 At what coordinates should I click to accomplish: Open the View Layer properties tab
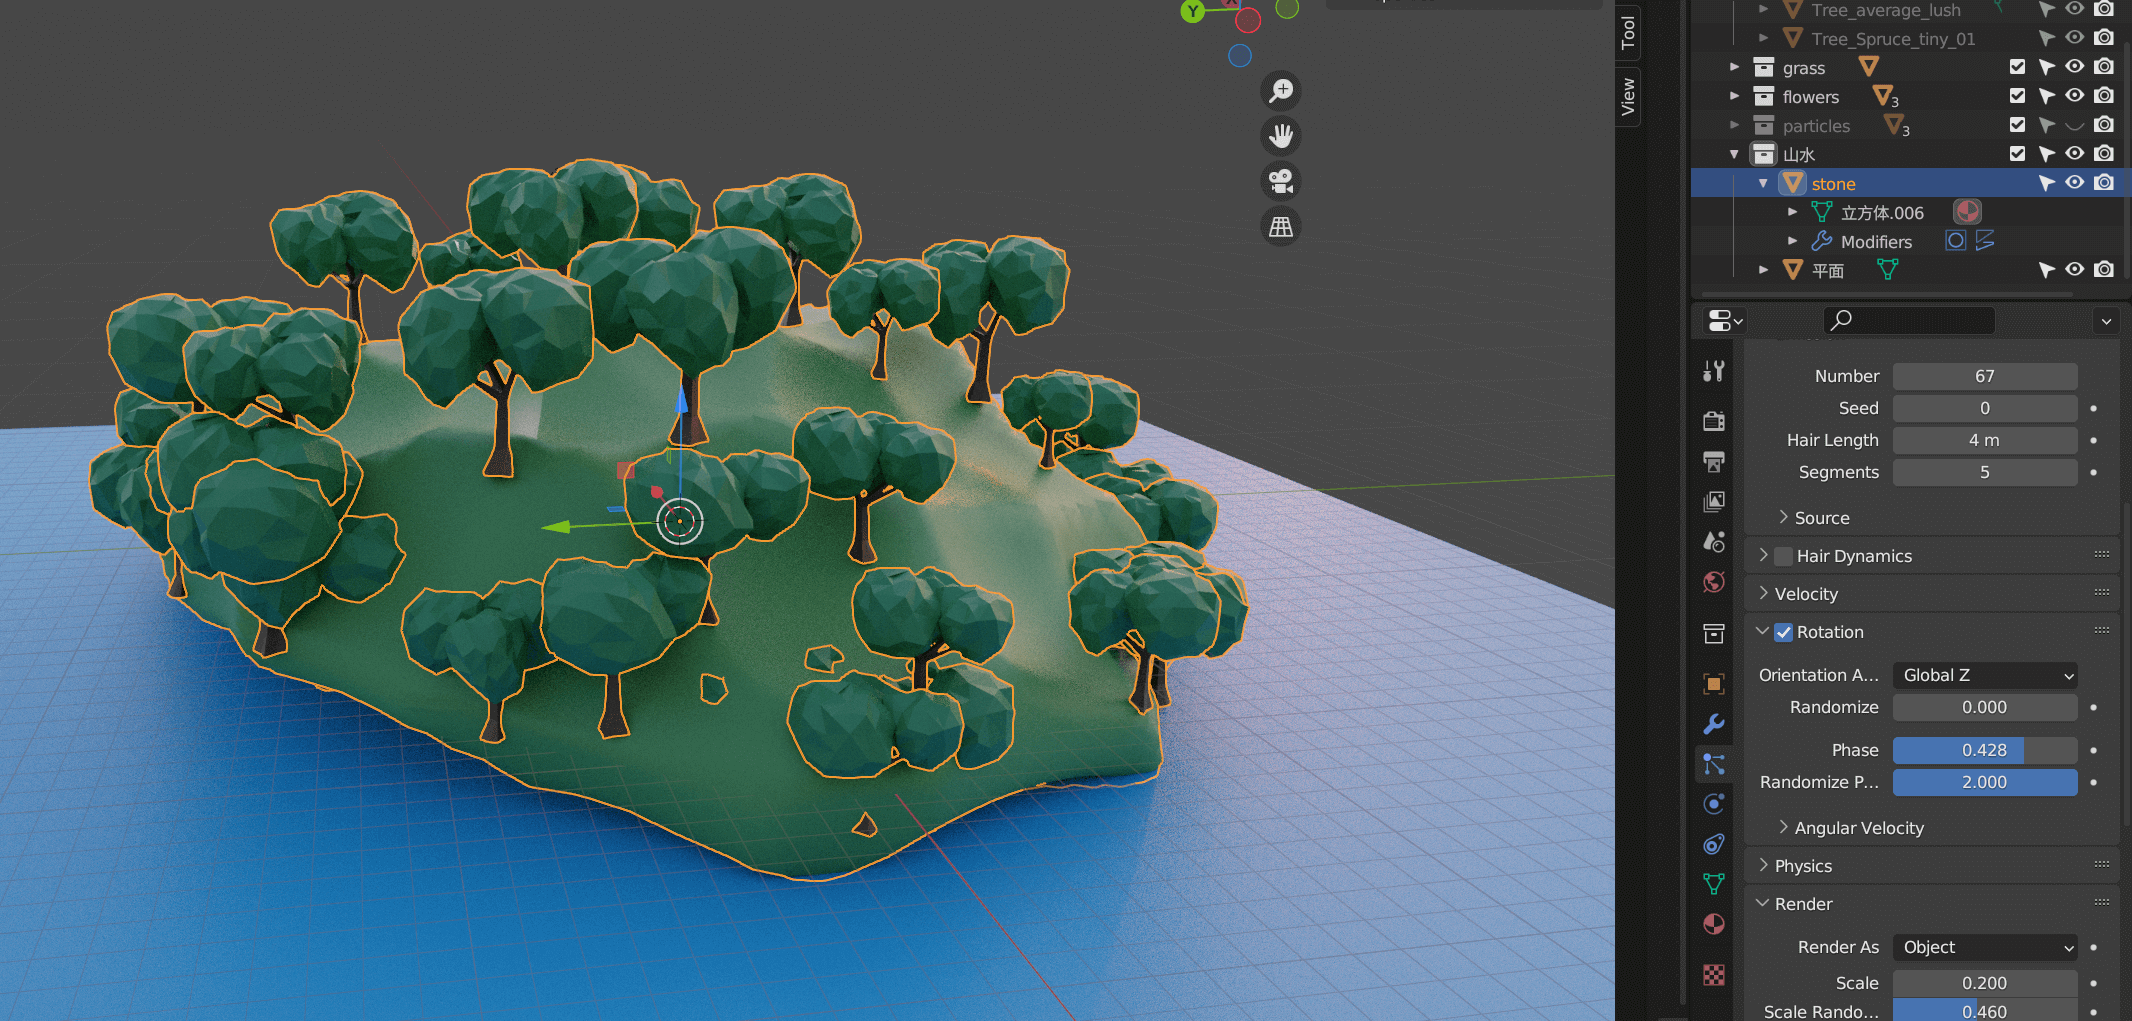[x=1714, y=501]
